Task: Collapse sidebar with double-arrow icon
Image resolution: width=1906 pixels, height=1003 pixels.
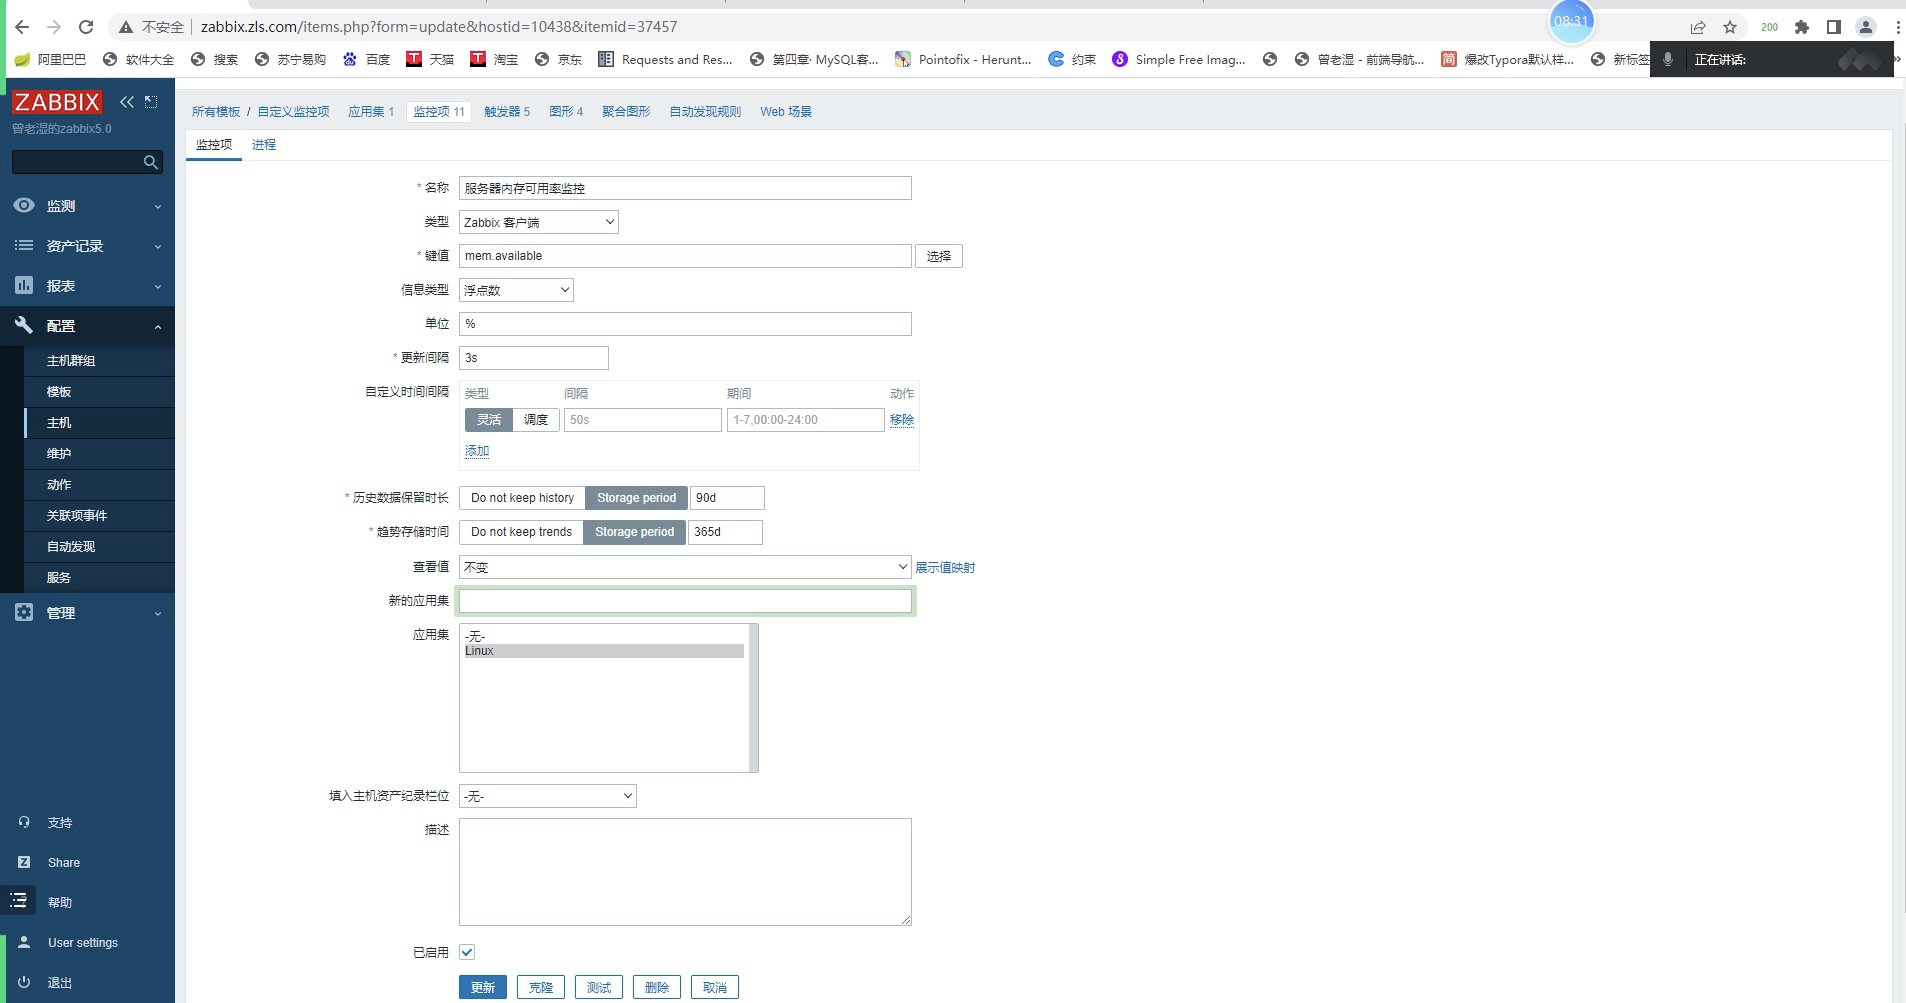Action: tap(127, 102)
